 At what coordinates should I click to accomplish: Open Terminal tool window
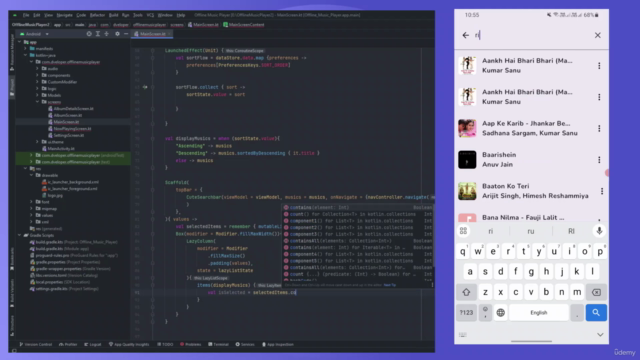[218, 344]
